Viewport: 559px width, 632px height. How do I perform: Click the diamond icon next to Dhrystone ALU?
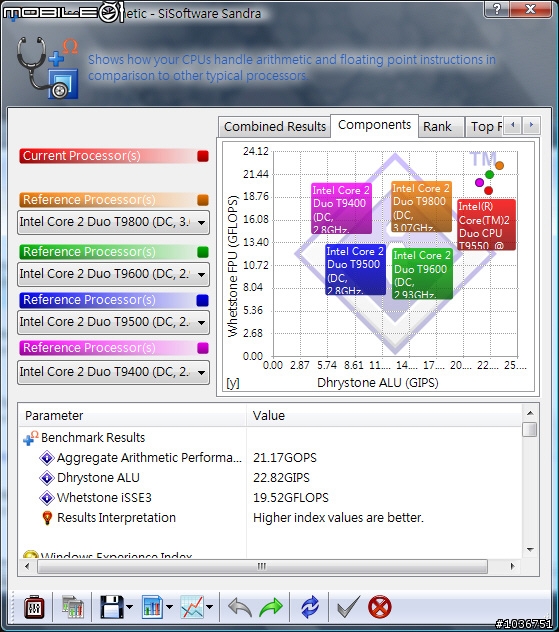(x=47, y=478)
